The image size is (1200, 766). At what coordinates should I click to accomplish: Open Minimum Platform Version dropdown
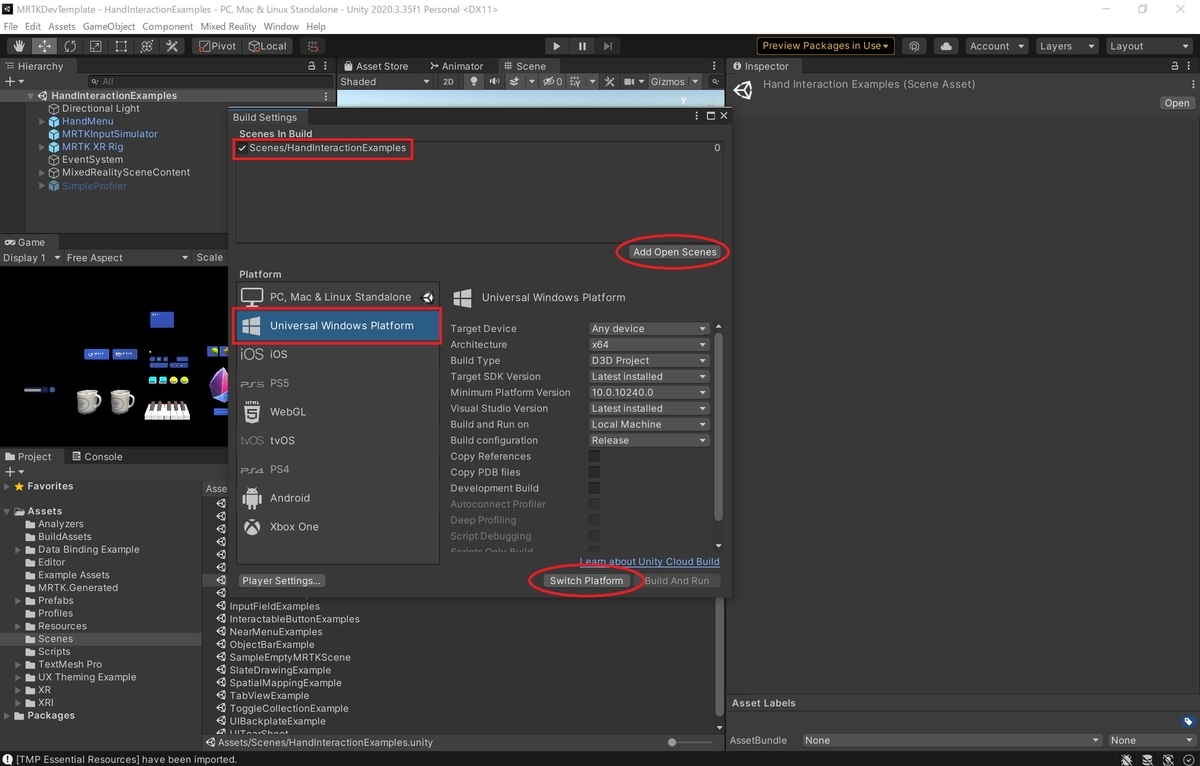(649, 392)
